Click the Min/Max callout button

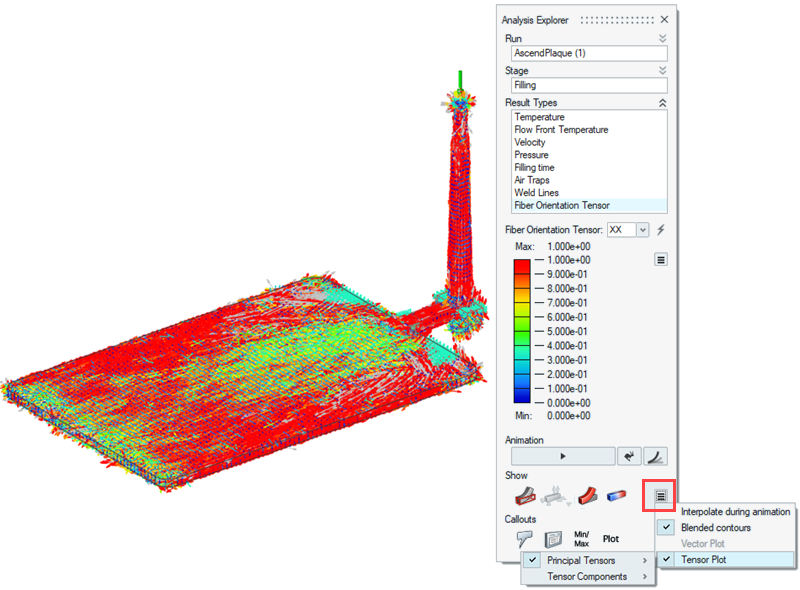tap(583, 537)
